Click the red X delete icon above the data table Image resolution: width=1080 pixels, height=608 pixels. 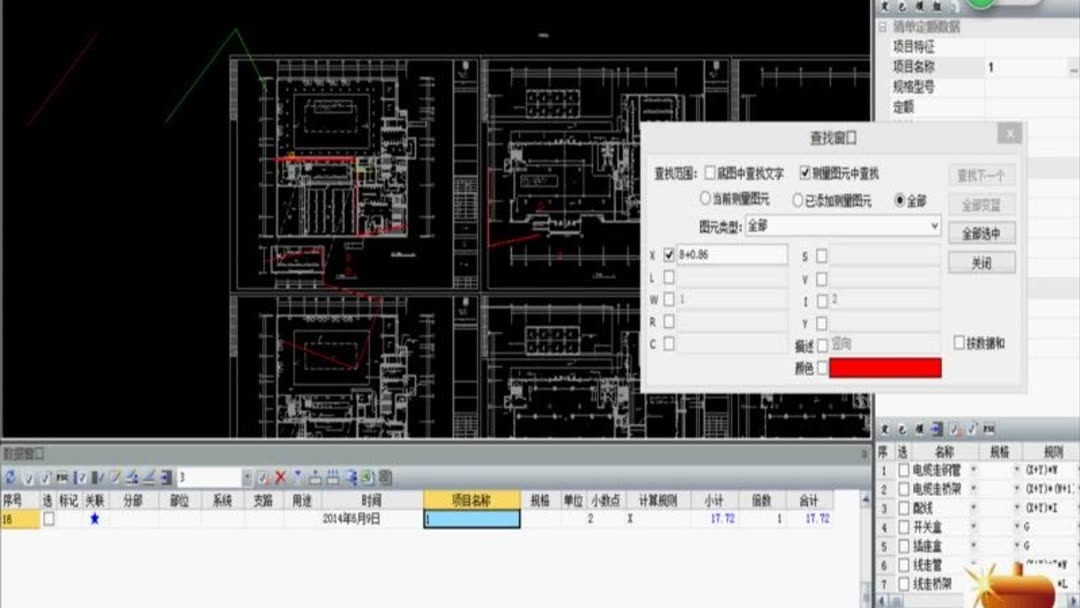tap(281, 478)
